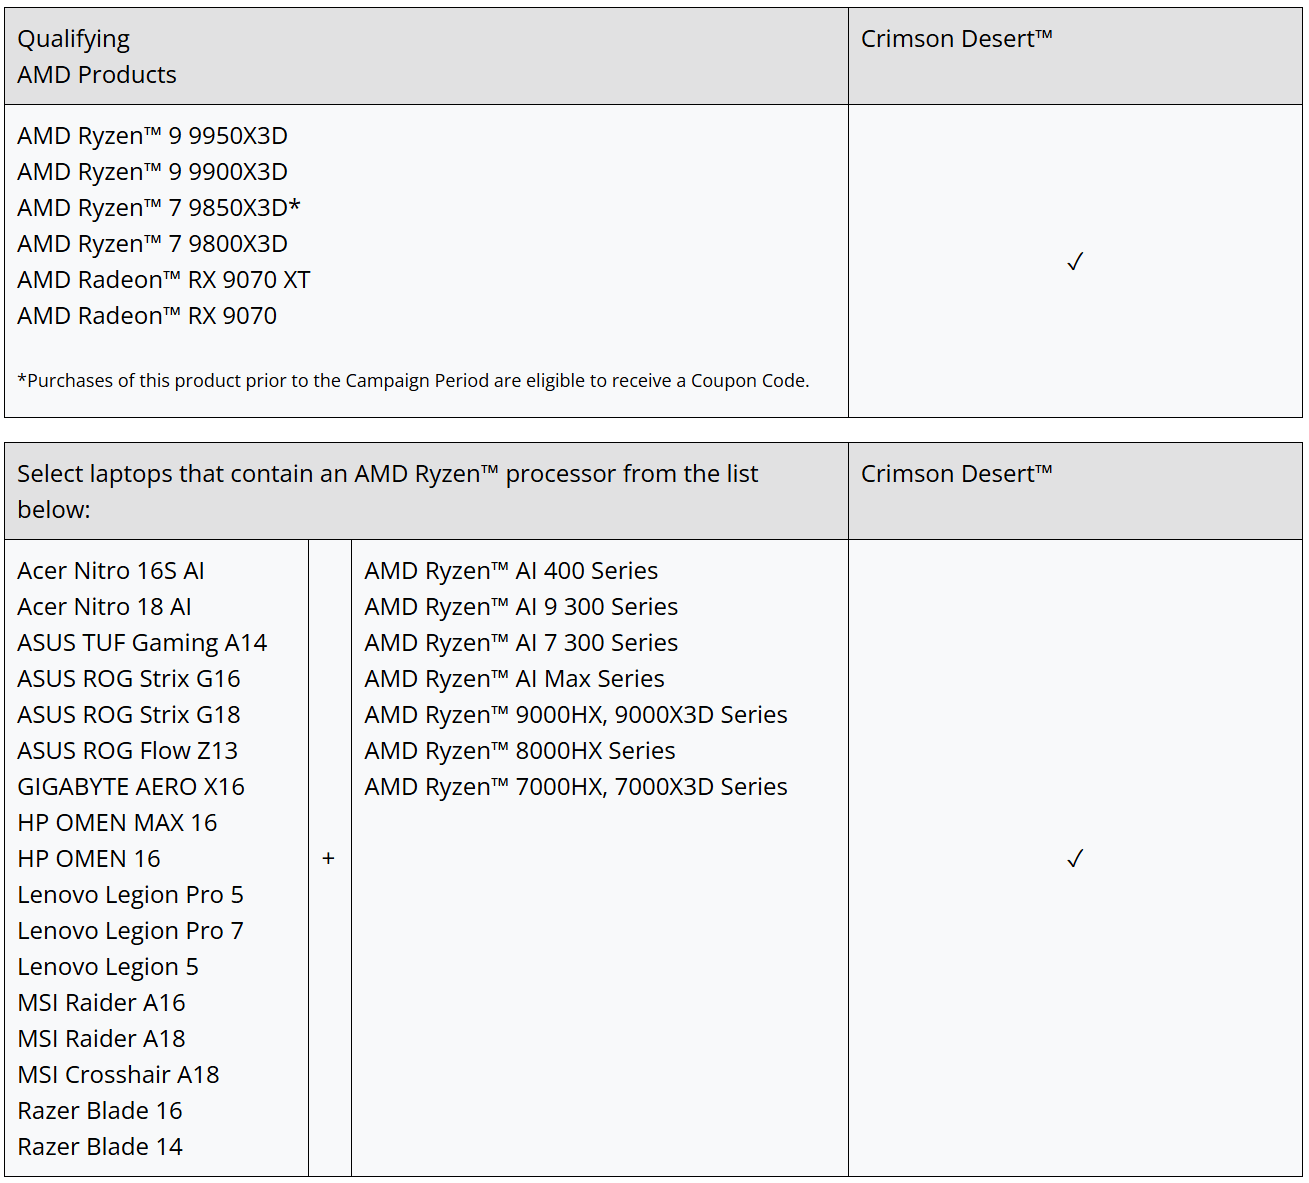
Task: Click the "AMD Ryzen™ AI 9 300 Series" entry
Action: click(x=521, y=607)
